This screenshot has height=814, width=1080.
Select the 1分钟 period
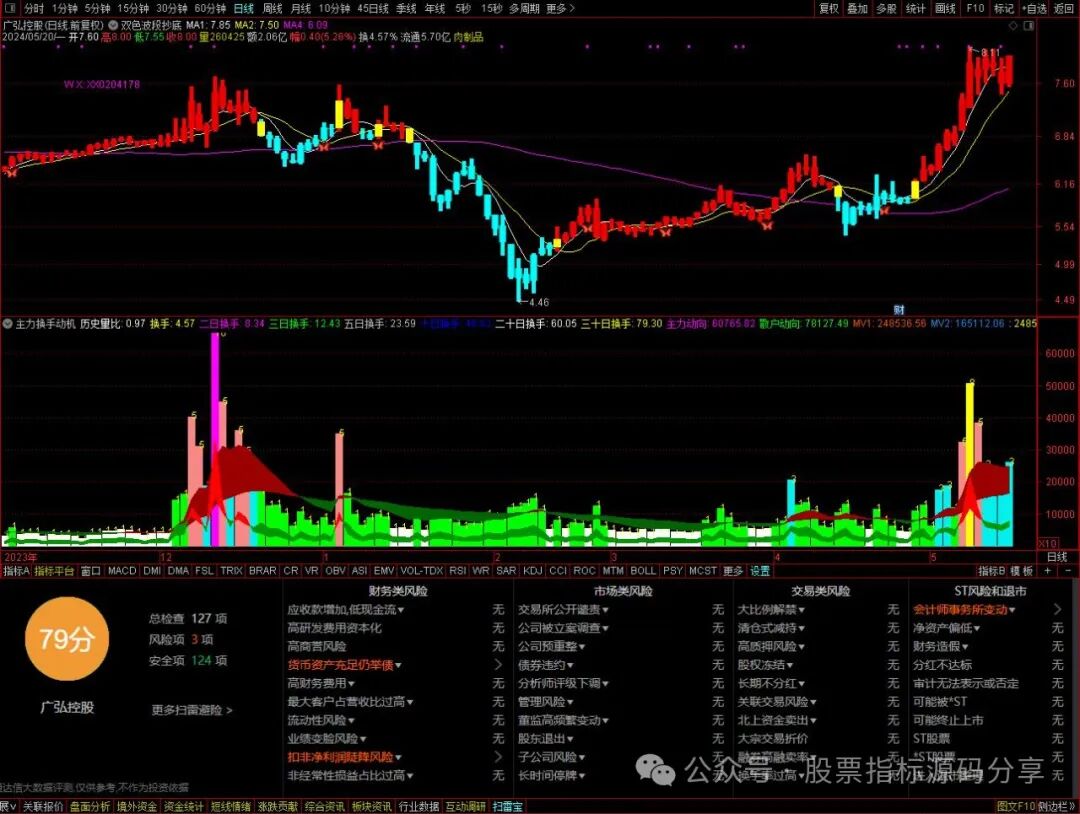click(64, 8)
